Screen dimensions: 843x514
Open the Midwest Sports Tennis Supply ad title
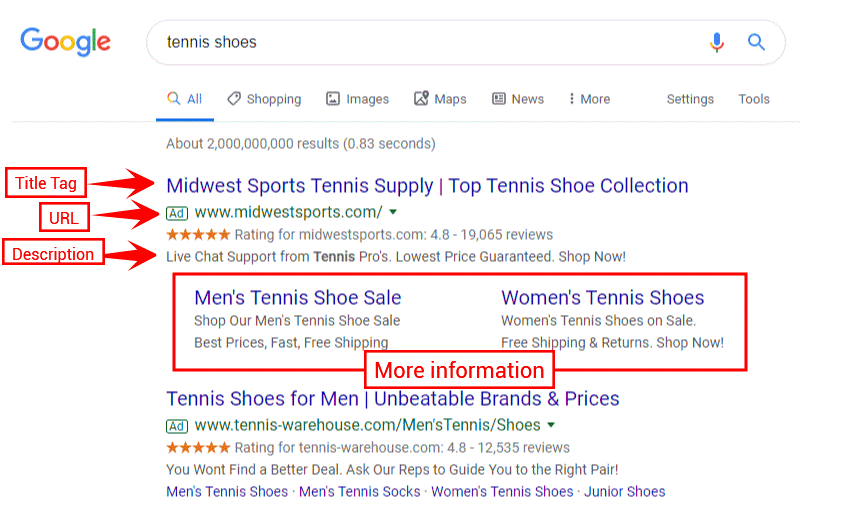(427, 185)
